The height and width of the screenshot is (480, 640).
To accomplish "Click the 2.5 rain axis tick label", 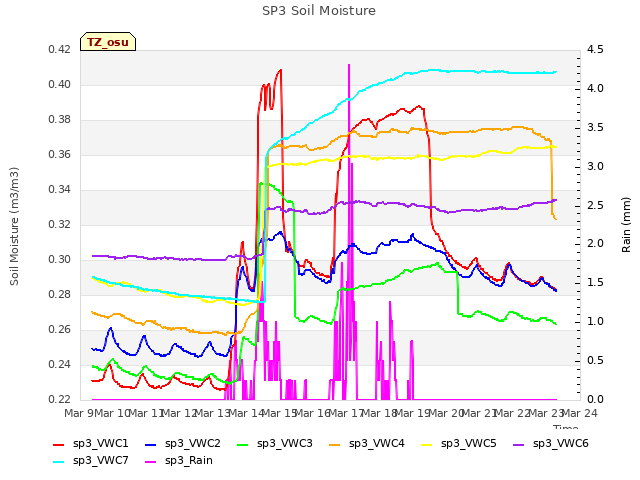I will tap(595, 205).
